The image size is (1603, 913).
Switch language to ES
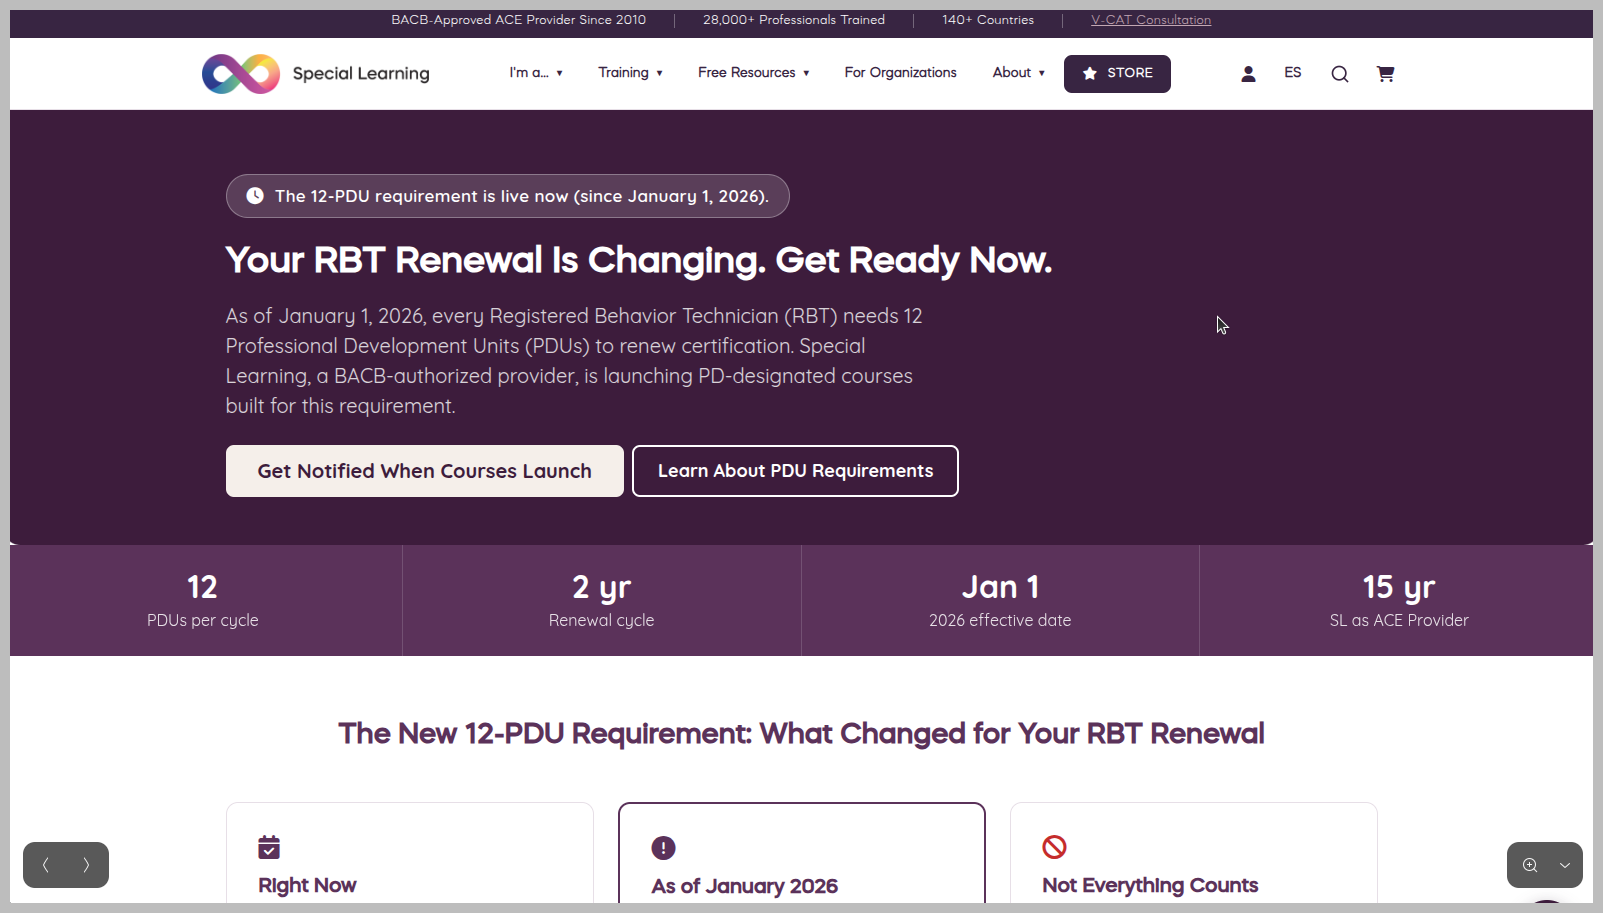point(1293,73)
